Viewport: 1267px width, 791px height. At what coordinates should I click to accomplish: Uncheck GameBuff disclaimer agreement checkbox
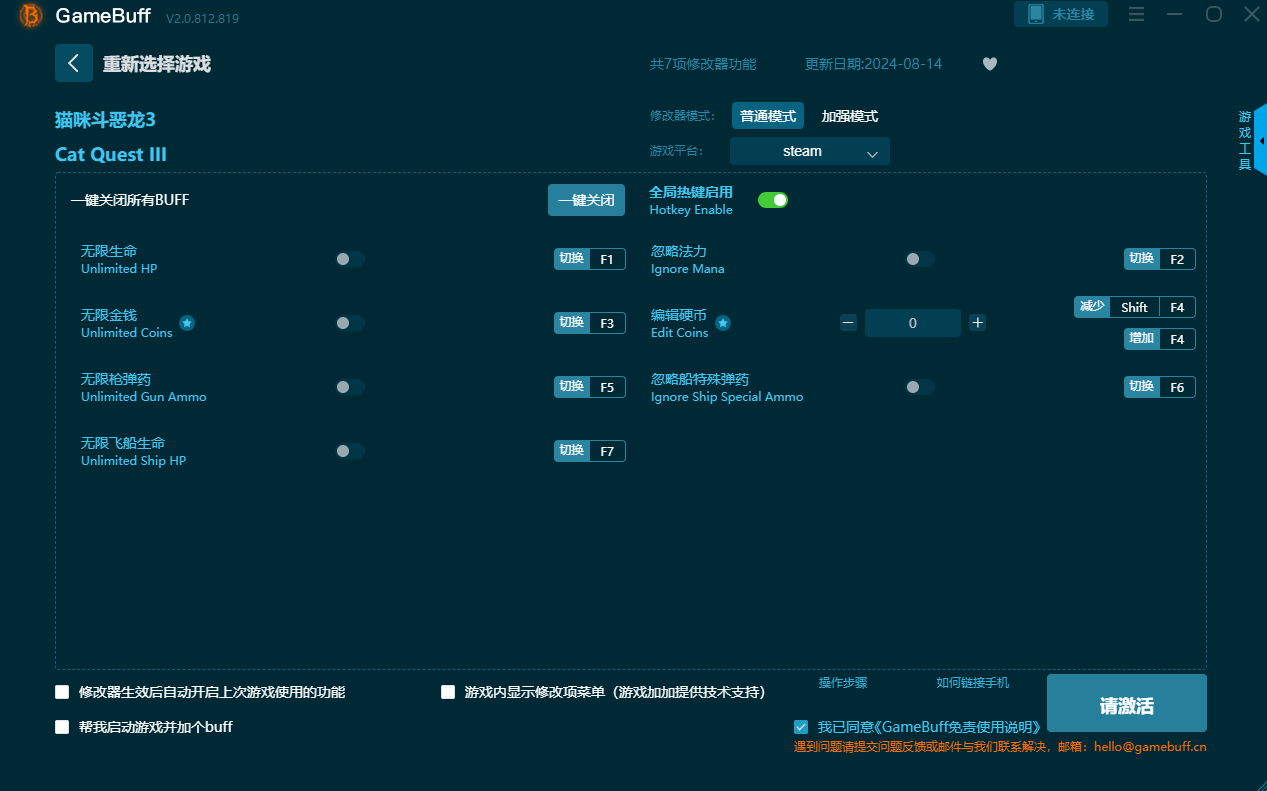[801, 727]
